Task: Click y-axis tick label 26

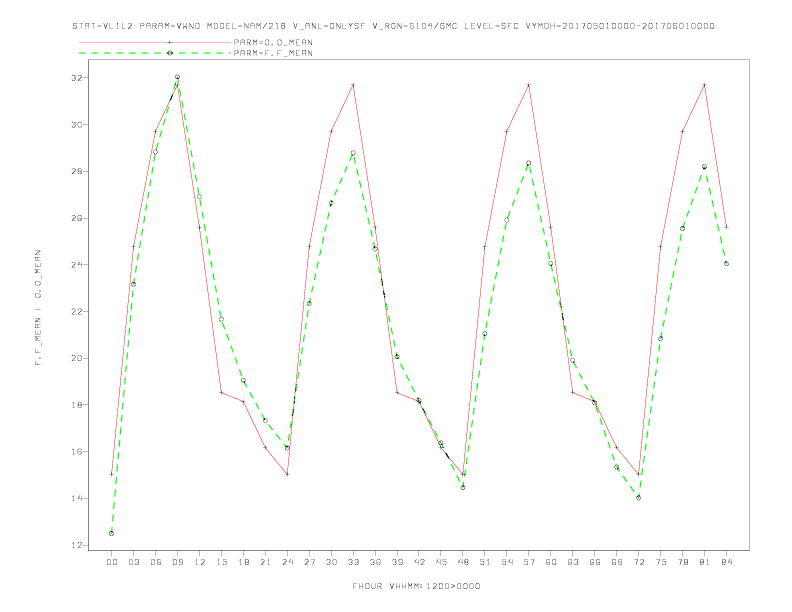Action: pos(77,218)
